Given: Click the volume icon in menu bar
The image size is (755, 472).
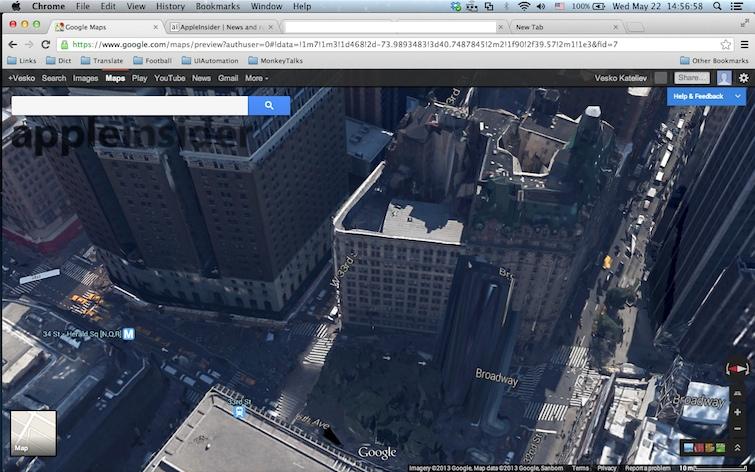Looking at the screenshot, I should click(x=541, y=6).
